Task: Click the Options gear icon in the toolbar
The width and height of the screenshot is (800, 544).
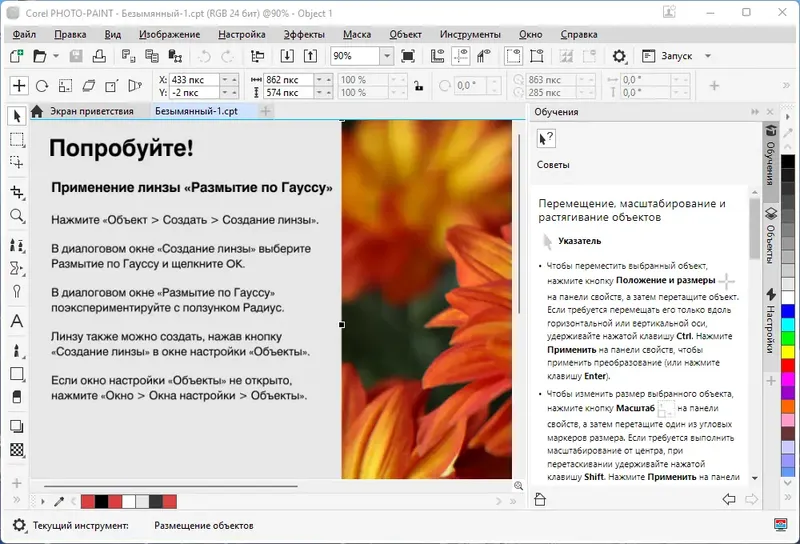Action: click(619, 57)
